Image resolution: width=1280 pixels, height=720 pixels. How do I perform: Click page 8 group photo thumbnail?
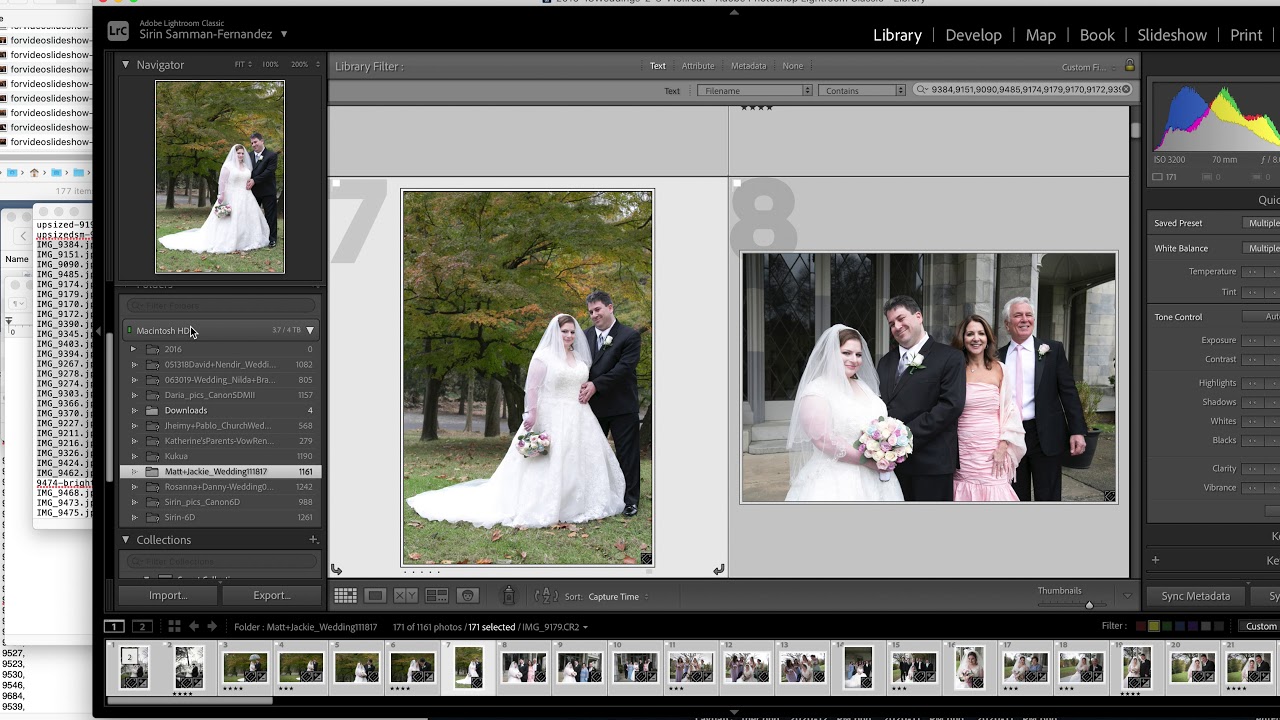click(929, 378)
